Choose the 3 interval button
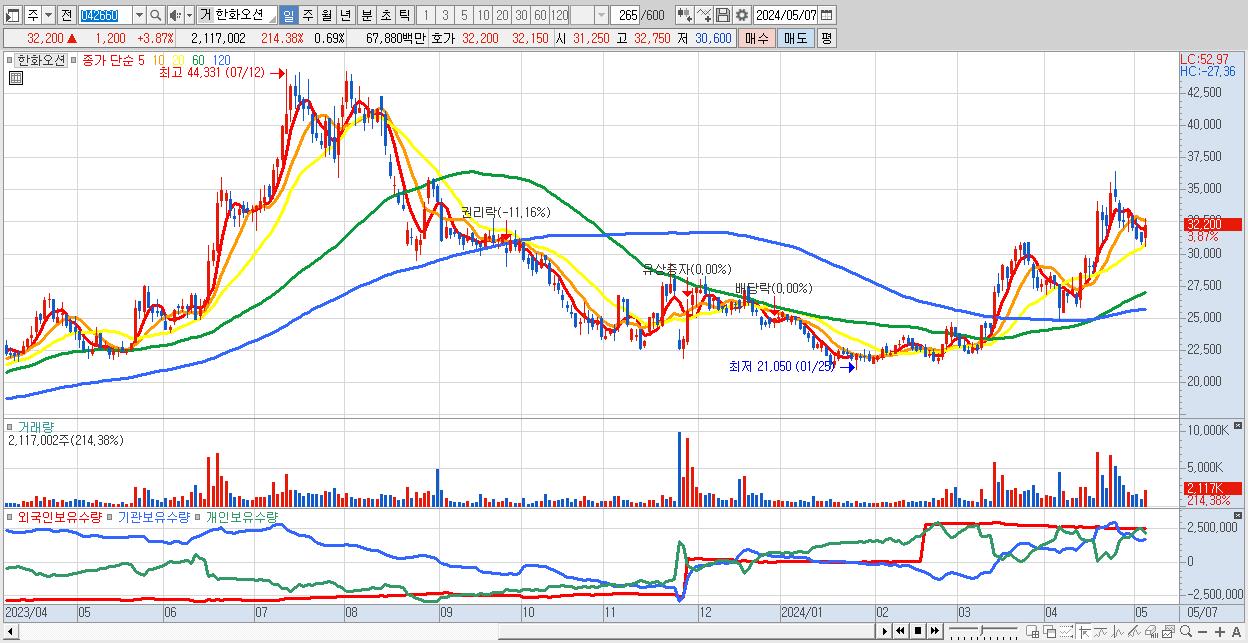 [445, 15]
